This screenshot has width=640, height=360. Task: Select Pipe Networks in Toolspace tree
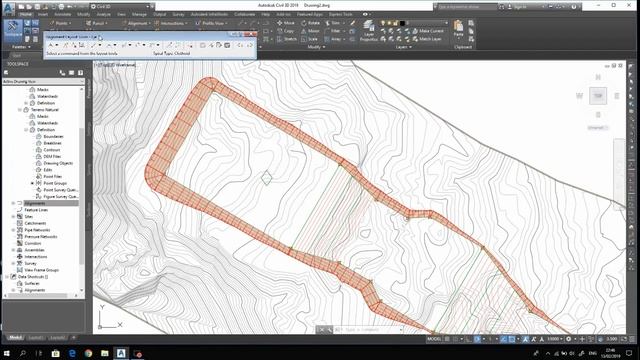coord(37,230)
